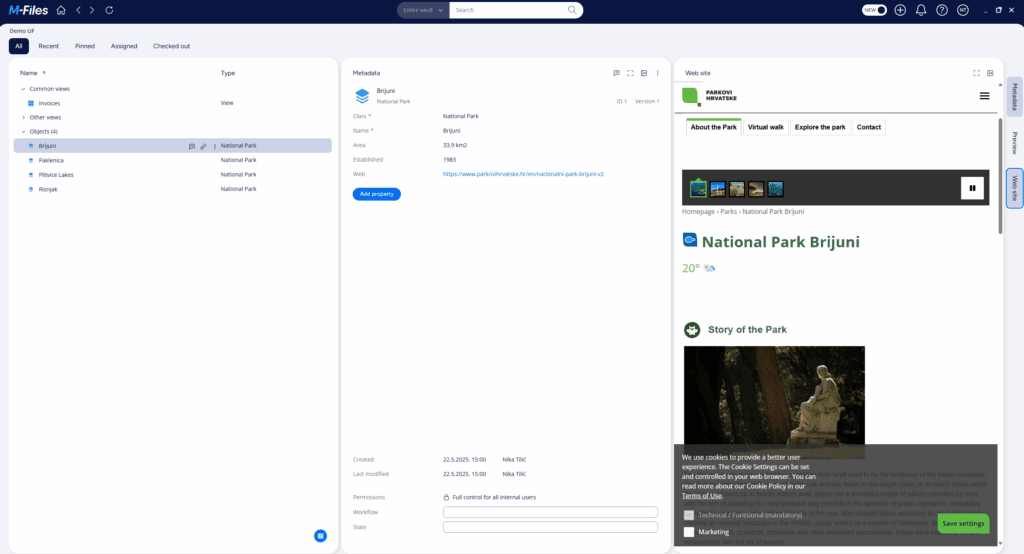1024x554 pixels.
Task: Open comments icon in Metadata panel header
Action: (x=617, y=73)
